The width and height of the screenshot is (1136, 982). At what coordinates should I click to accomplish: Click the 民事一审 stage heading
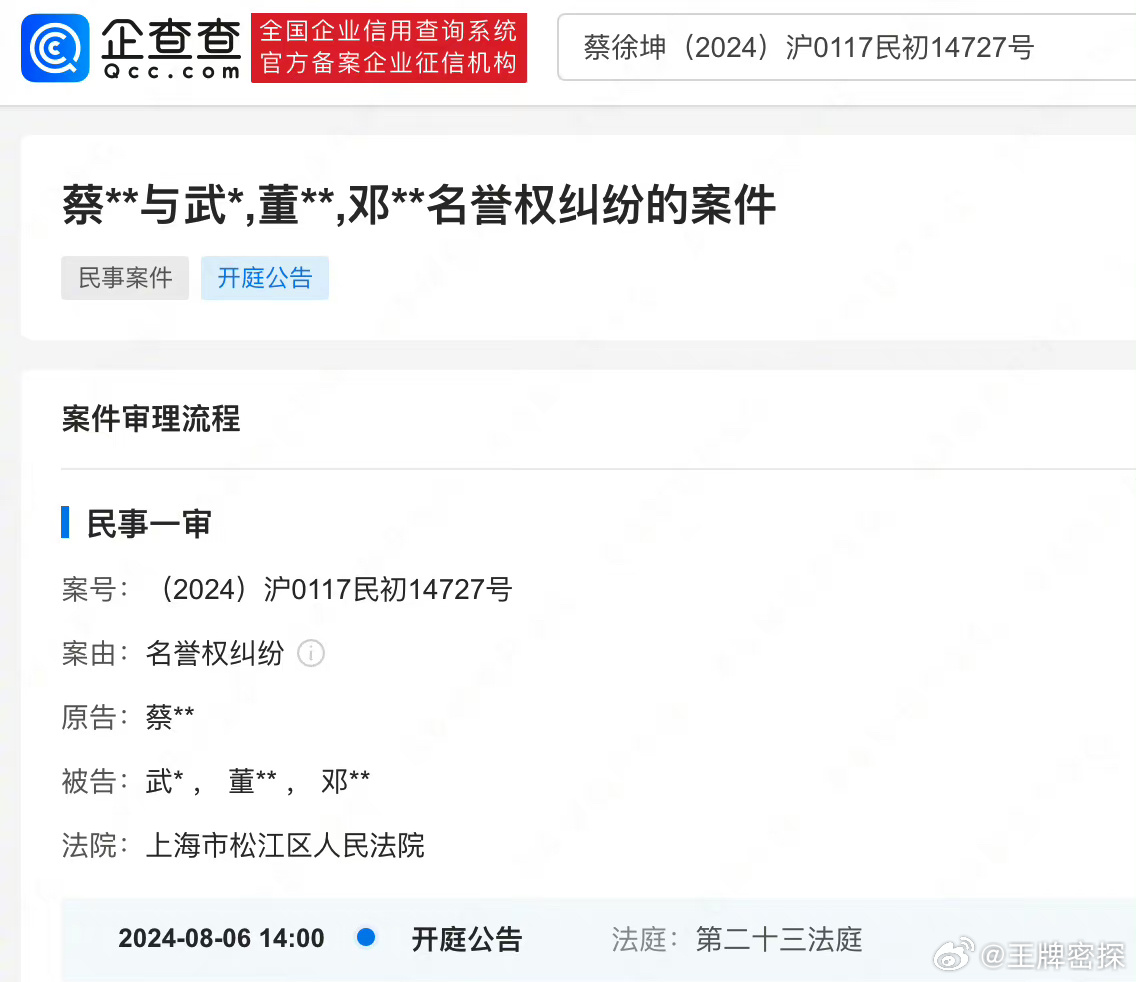pos(149,523)
